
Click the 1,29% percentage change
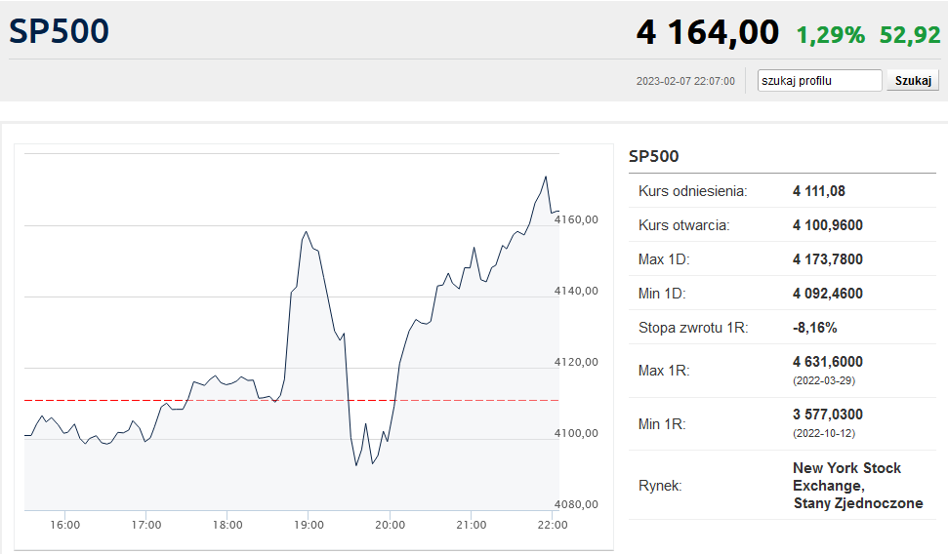pos(830,35)
